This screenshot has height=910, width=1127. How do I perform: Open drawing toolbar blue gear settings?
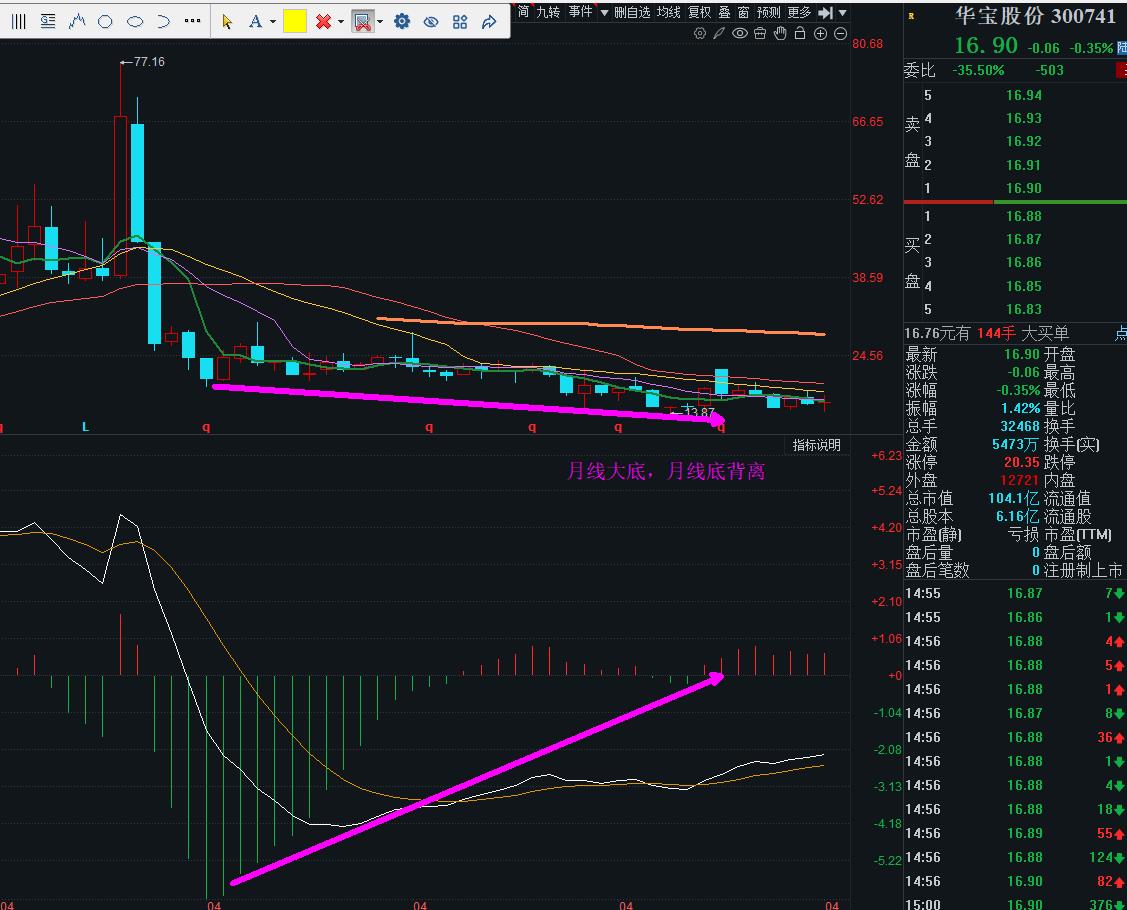coord(402,22)
